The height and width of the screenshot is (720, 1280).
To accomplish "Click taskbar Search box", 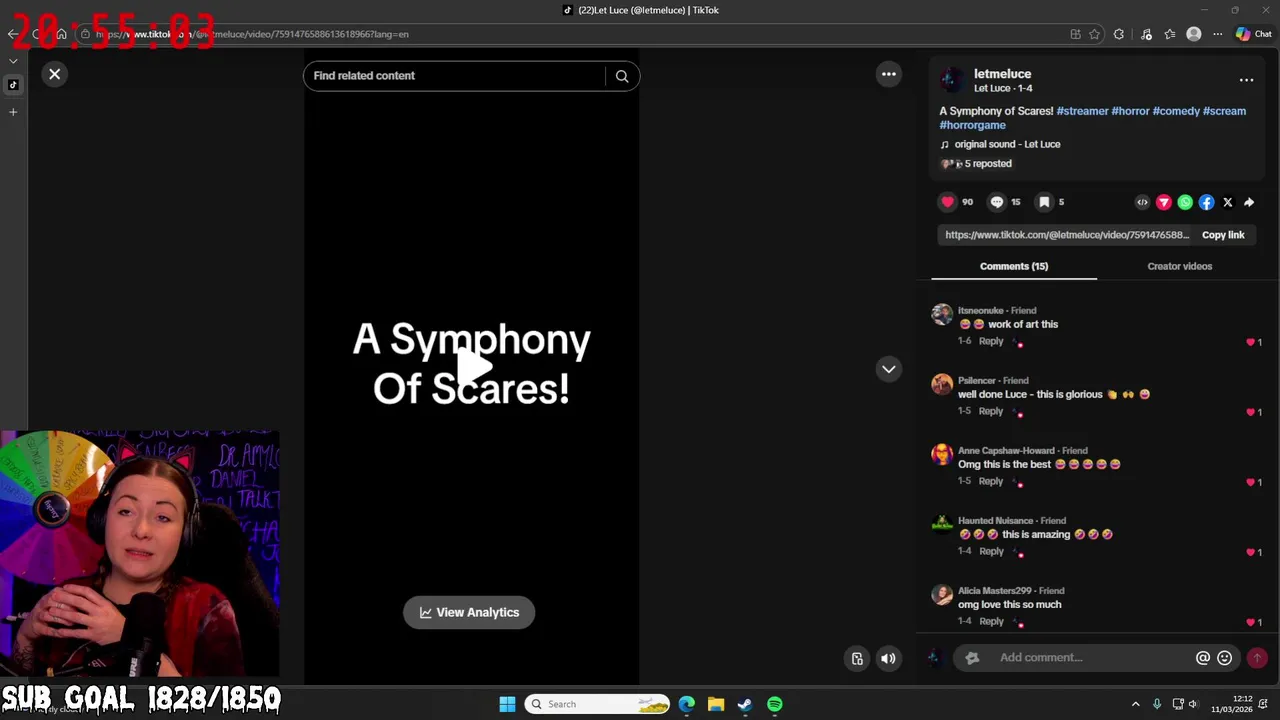I will 598,704.
